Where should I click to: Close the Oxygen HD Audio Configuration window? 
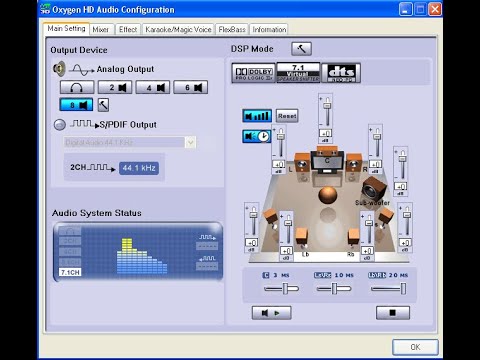coord(435,9)
